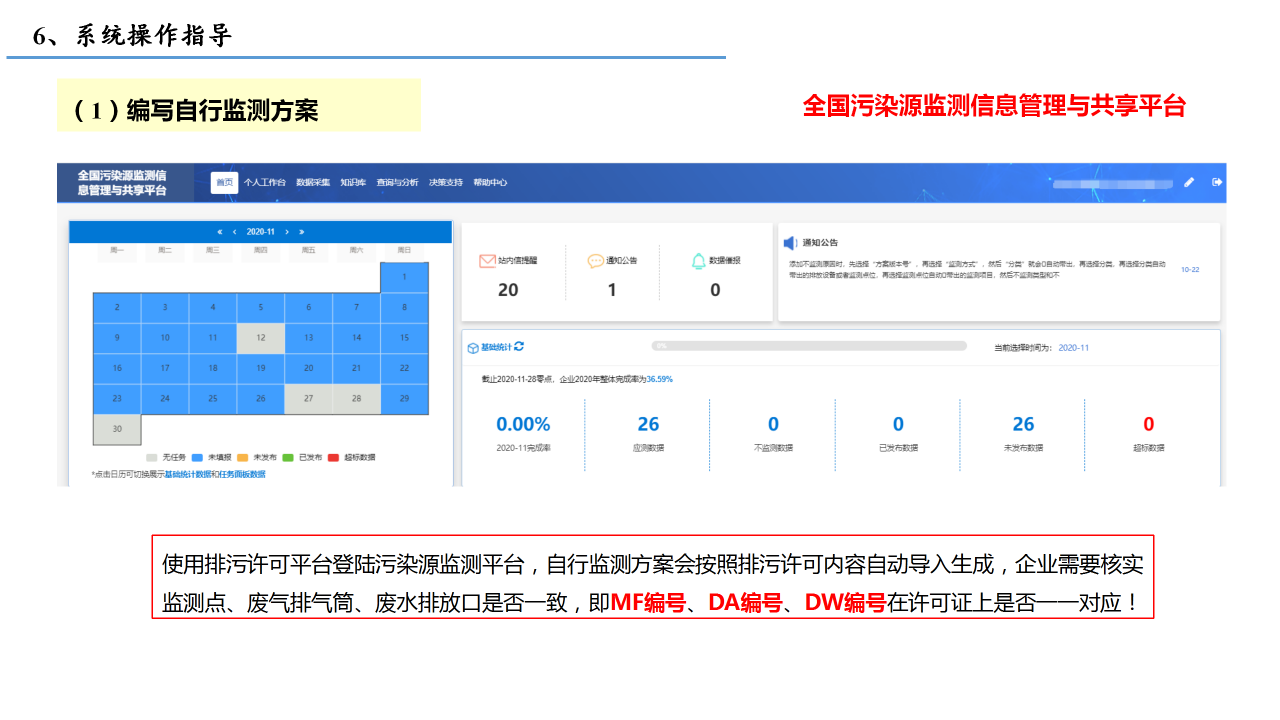The height and width of the screenshot is (720, 1280).
Task: Refresh the 基础统计 panel with the refresh icon
Action: point(519,347)
